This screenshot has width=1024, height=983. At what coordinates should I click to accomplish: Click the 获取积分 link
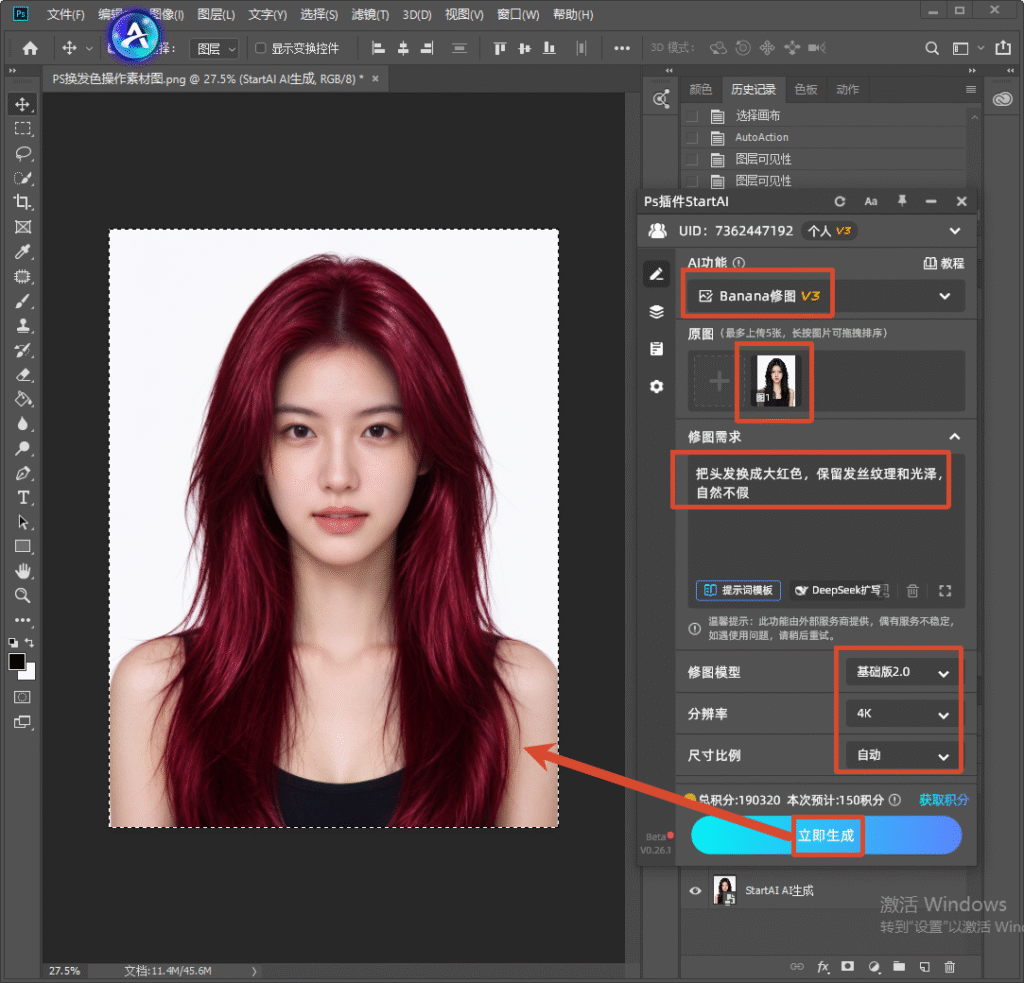944,800
